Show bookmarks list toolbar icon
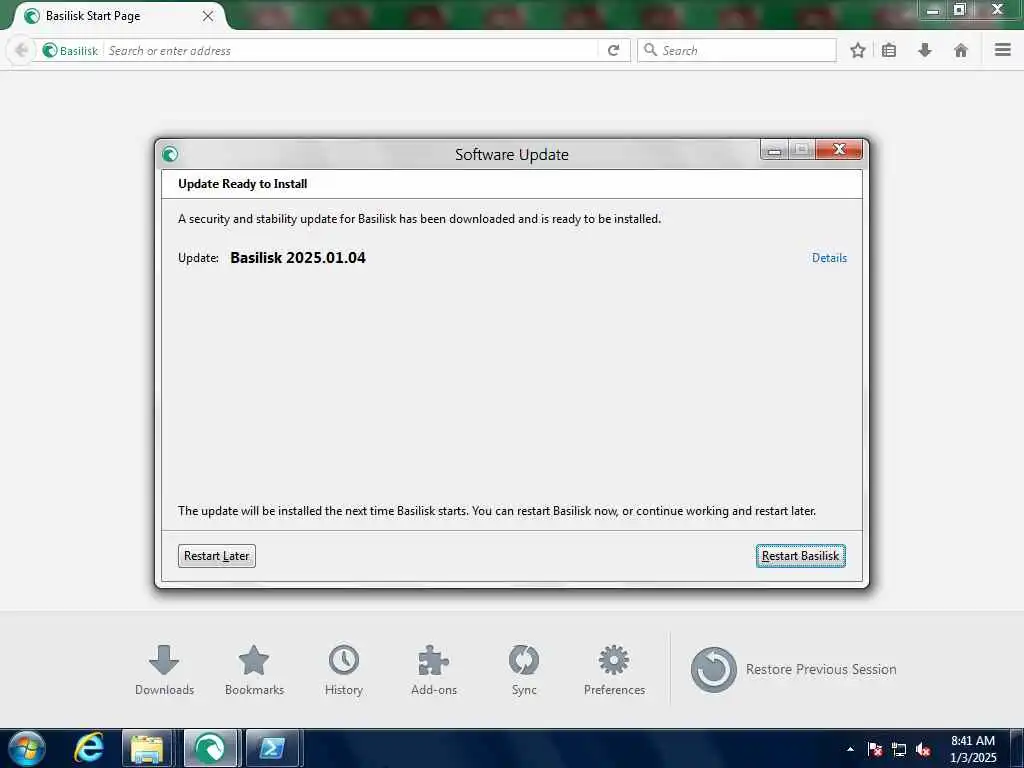Viewport: 1024px width, 768px height. [x=889, y=50]
